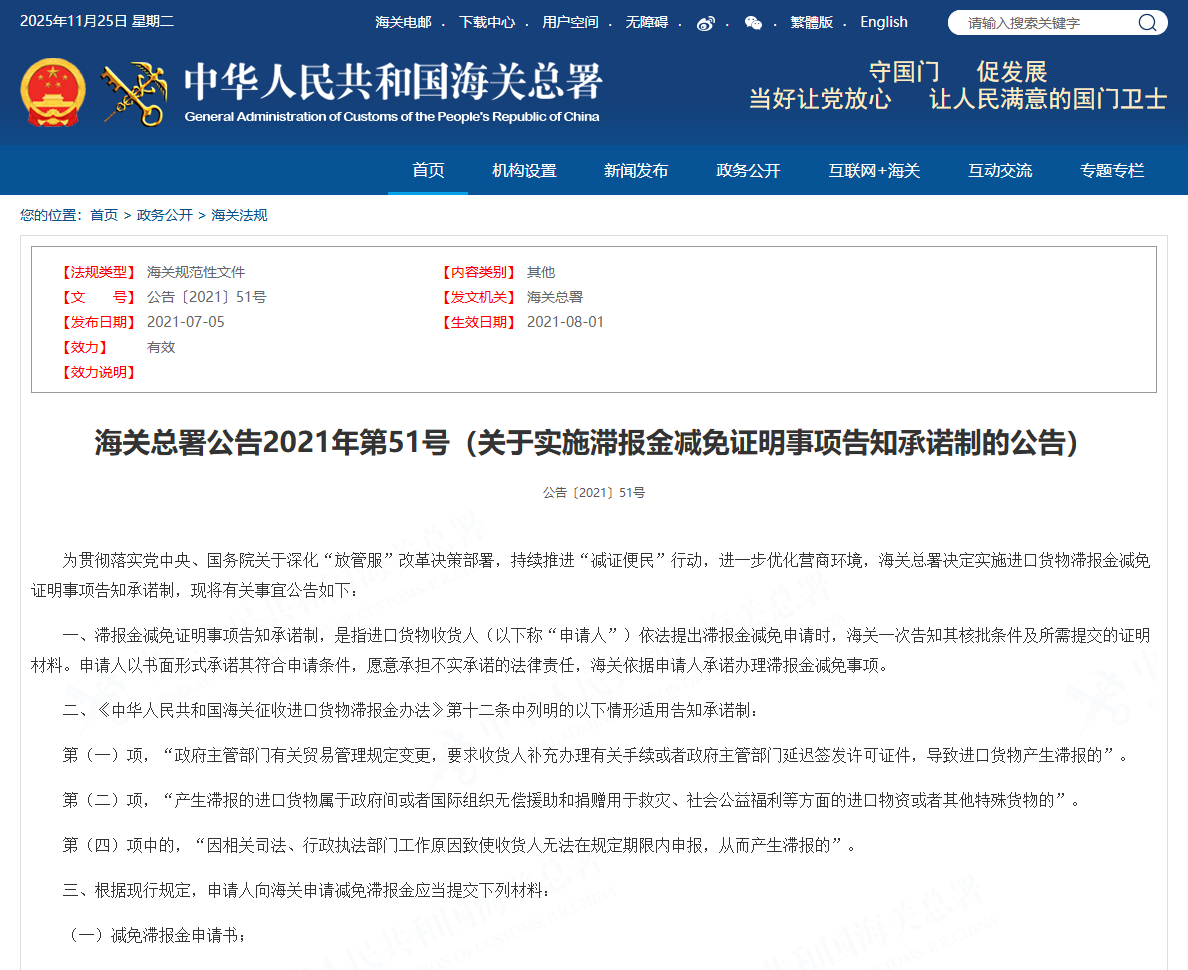
Task: Click the 海关电邮 link
Action: coord(403,22)
